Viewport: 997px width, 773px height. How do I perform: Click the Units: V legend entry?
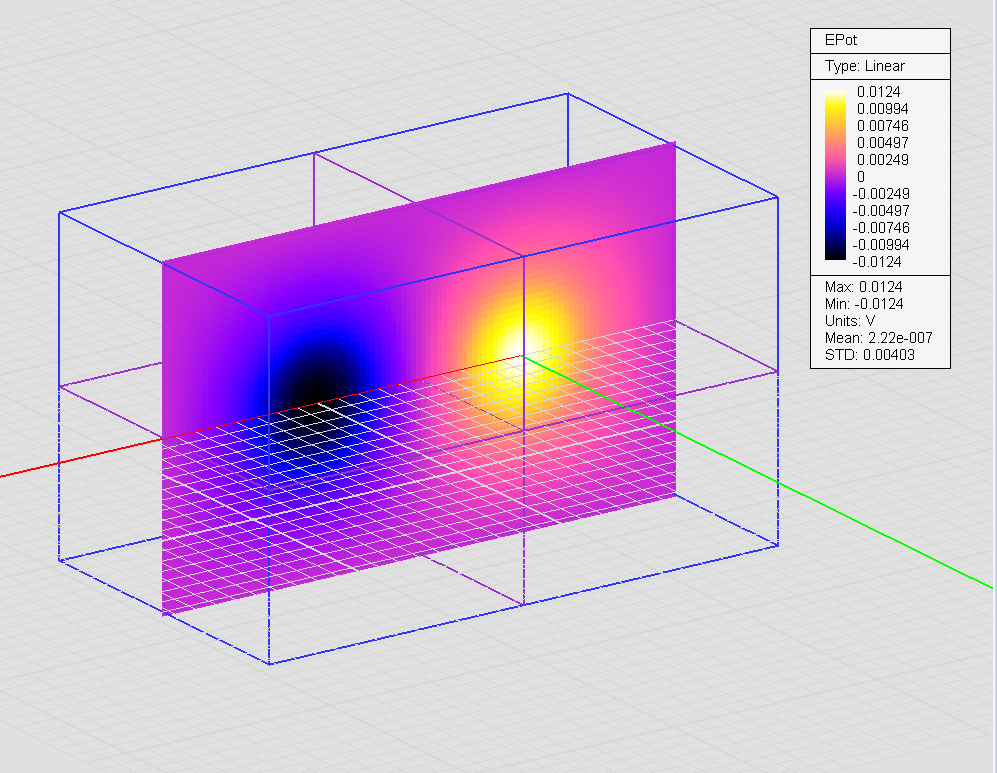point(849,321)
